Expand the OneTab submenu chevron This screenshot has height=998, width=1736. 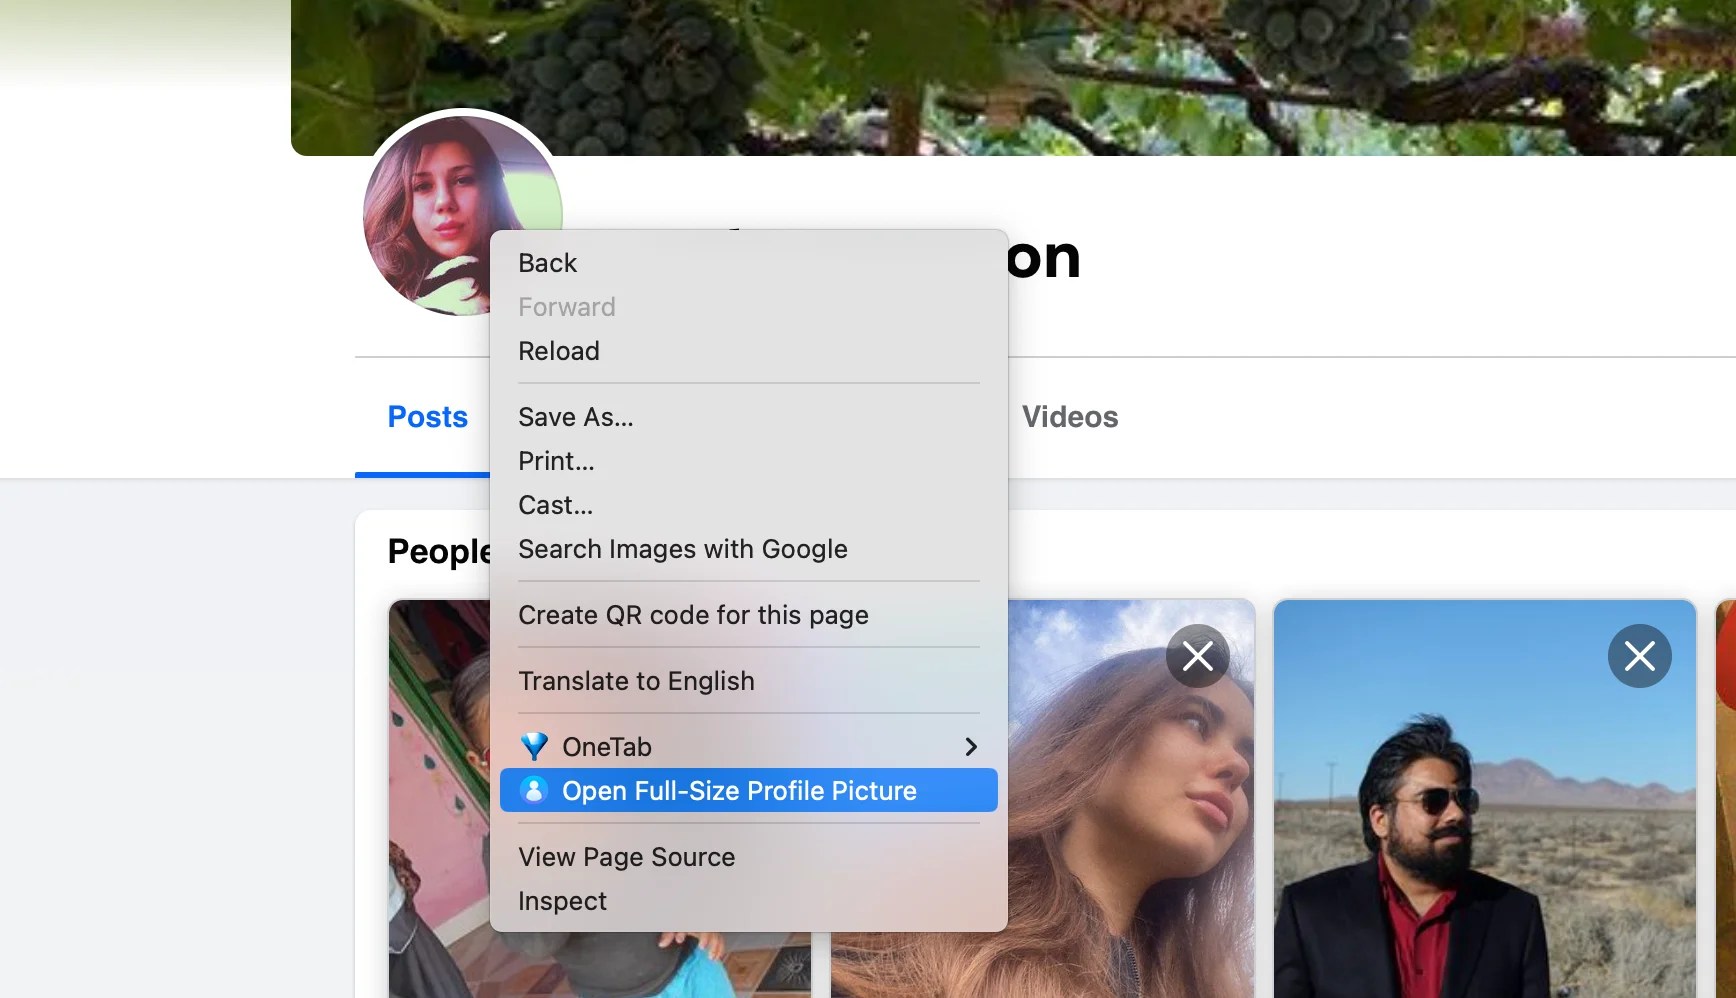pyautogui.click(x=969, y=746)
